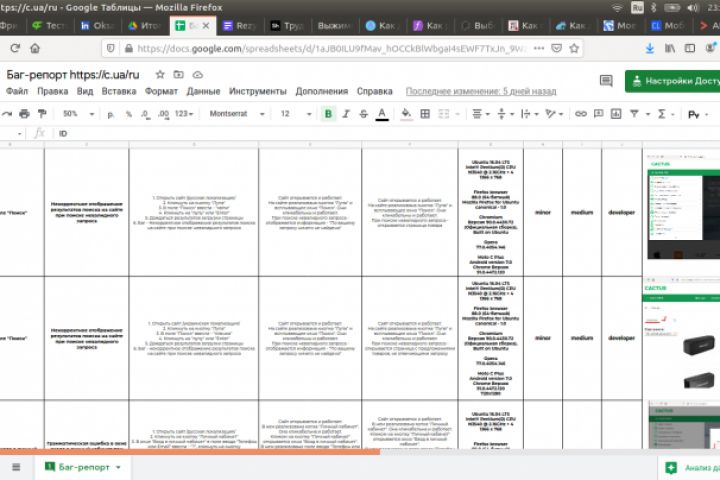The image size is (720, 480).
Task: Click the filter icon
Action: click(x=634, y=113)
